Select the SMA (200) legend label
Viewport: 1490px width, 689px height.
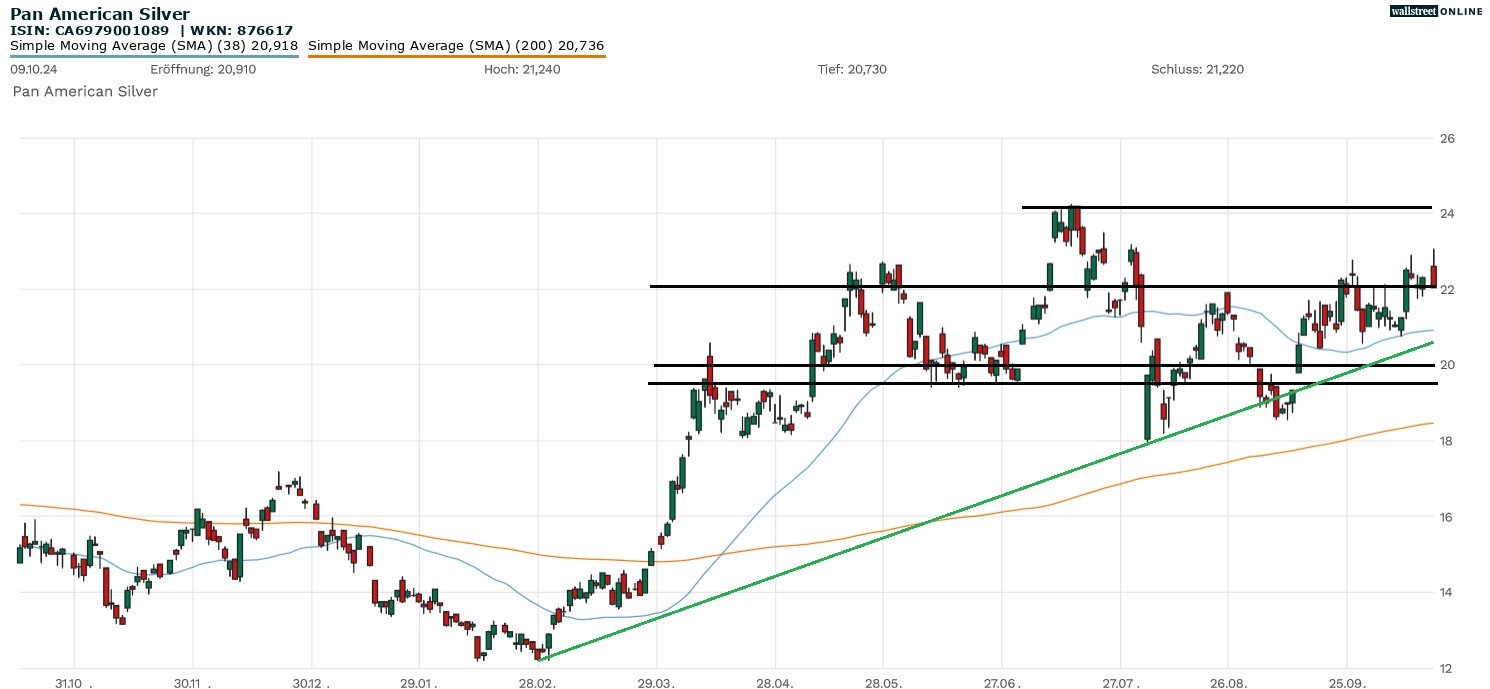456,46
